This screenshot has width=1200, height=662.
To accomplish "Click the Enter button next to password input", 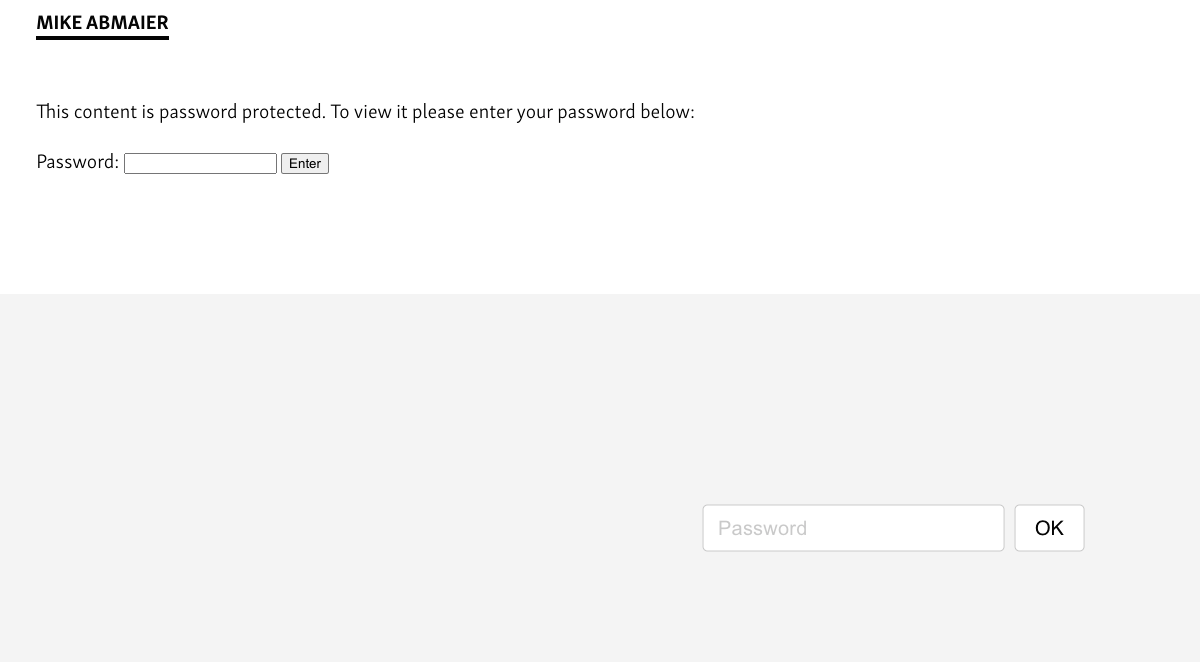I will pos(305,163).
